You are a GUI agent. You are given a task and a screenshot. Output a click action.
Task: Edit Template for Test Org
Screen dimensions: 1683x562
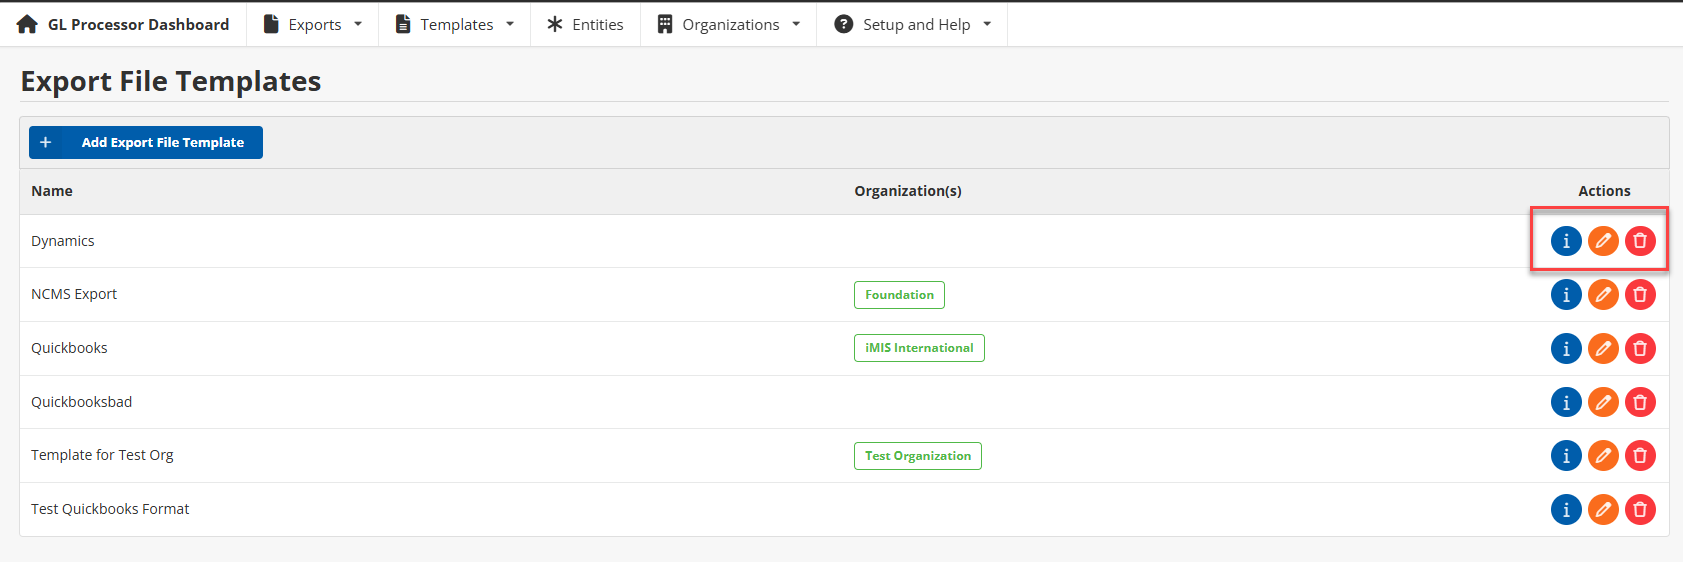click(1603, 456)
